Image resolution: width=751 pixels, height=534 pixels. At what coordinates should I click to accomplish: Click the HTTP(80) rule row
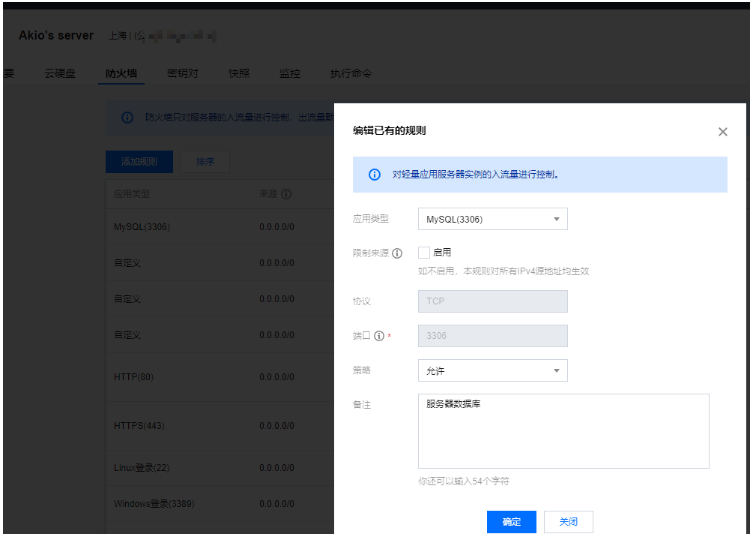(x=220, y=377)
